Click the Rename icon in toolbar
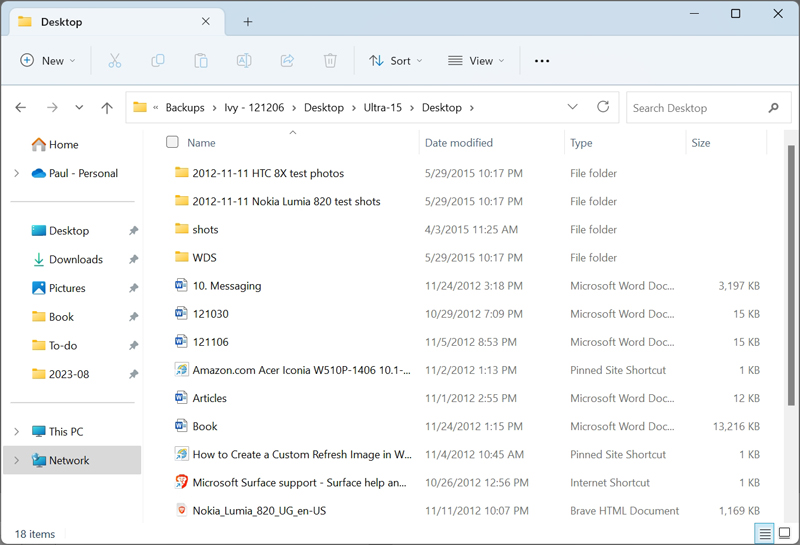 pos(244,61)
